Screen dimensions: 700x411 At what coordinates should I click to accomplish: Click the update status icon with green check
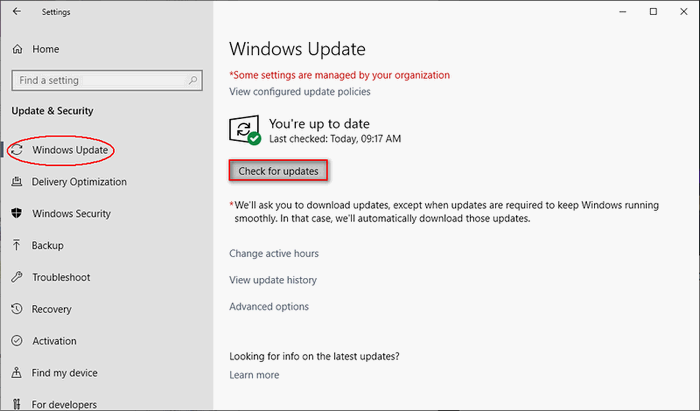point(245,130)
